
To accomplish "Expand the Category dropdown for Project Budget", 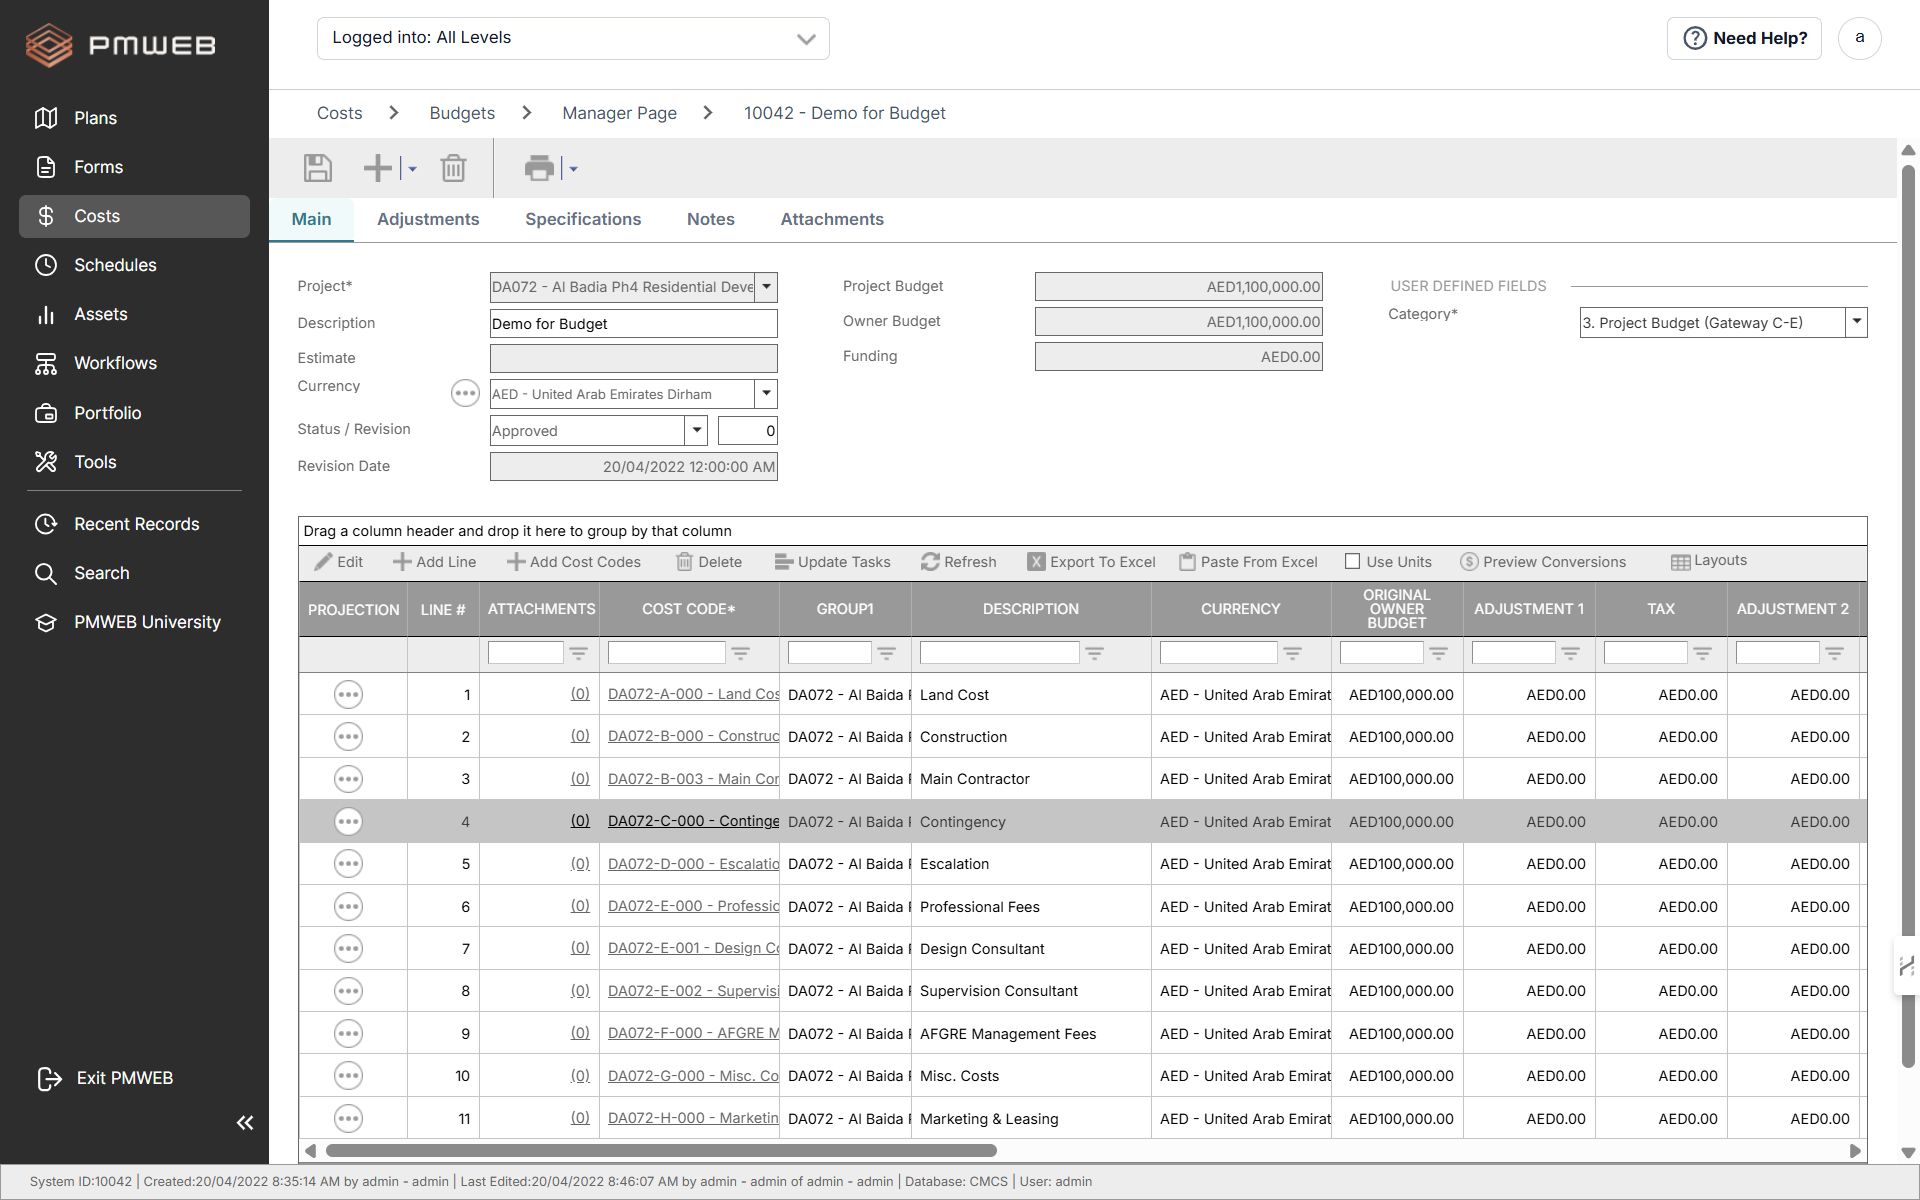I will (x=1856, y=322).
